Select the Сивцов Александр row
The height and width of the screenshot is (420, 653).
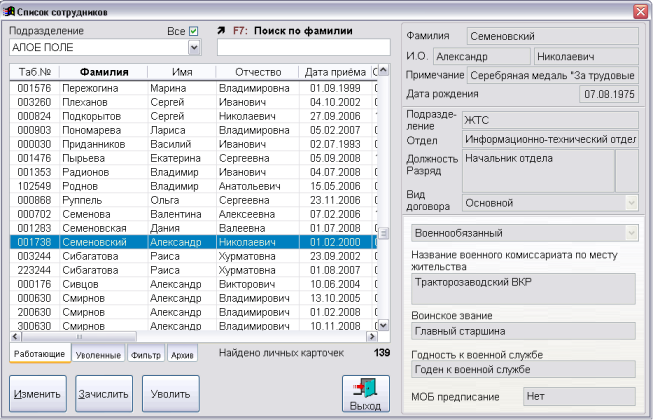click(194, 284)
